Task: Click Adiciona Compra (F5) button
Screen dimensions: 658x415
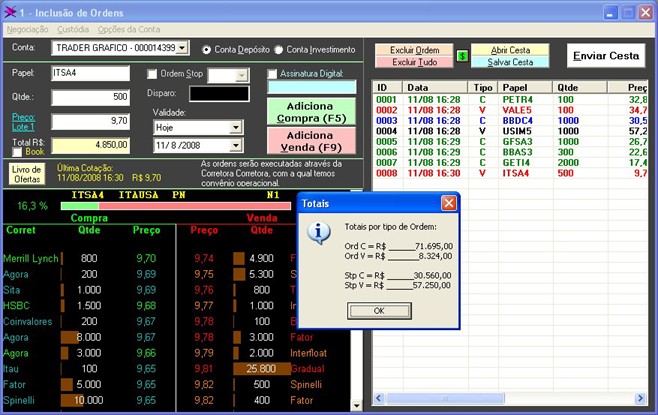Action: click(311, 112)
